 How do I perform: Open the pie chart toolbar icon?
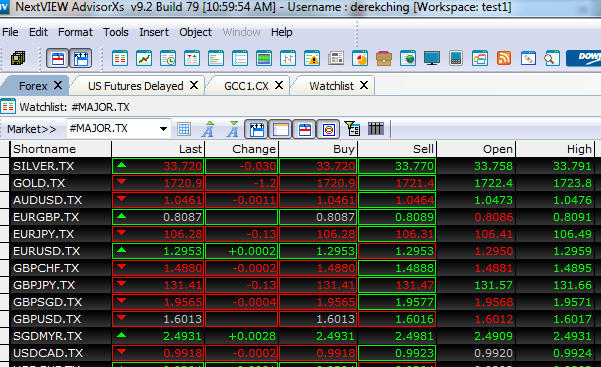[360, 59]
